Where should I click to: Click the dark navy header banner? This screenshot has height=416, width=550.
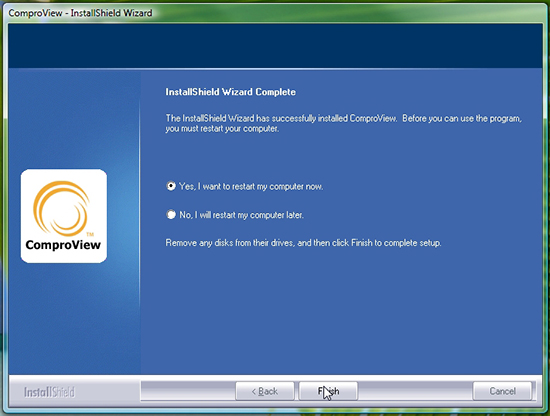275,46
